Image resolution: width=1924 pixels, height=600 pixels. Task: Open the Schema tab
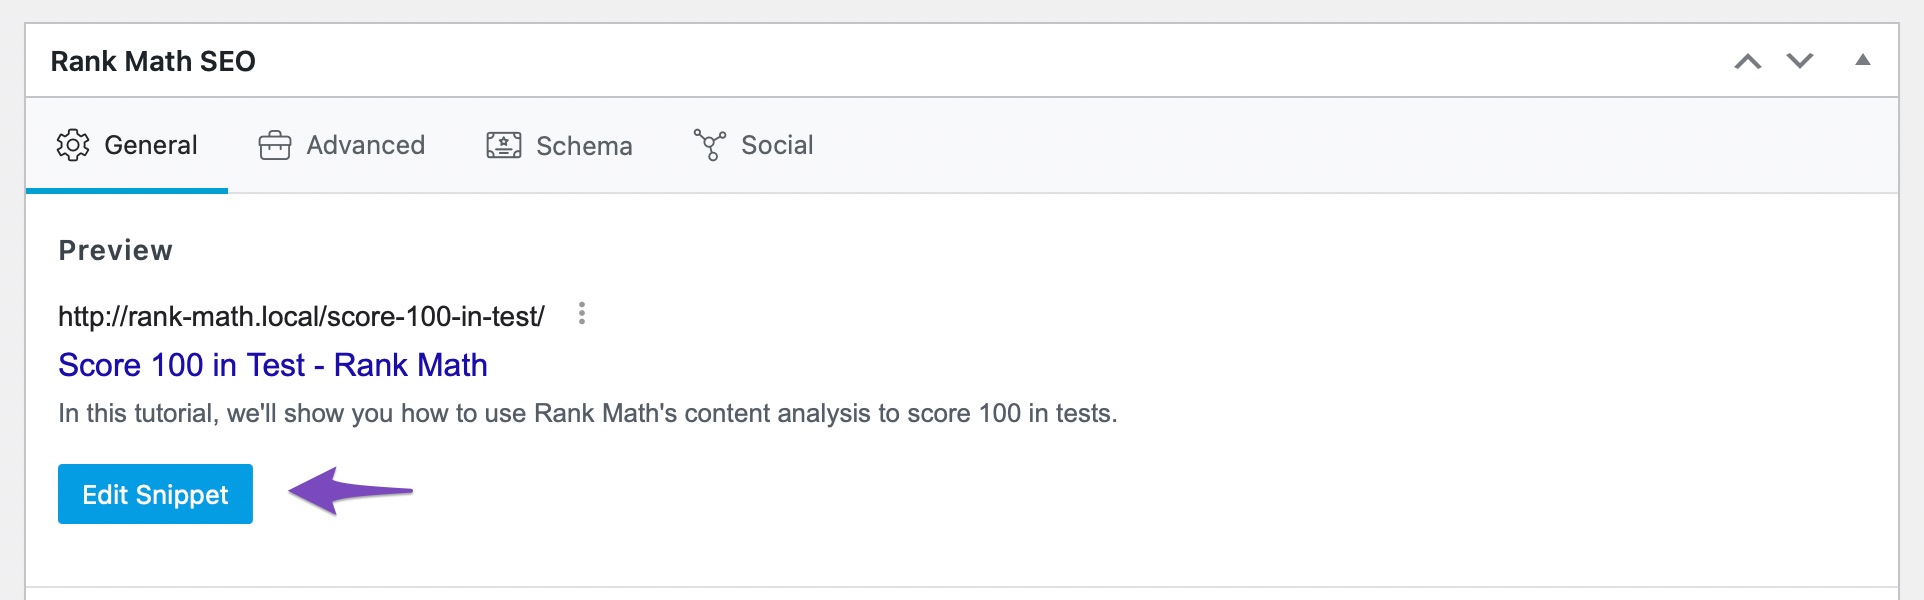(584, 146)
